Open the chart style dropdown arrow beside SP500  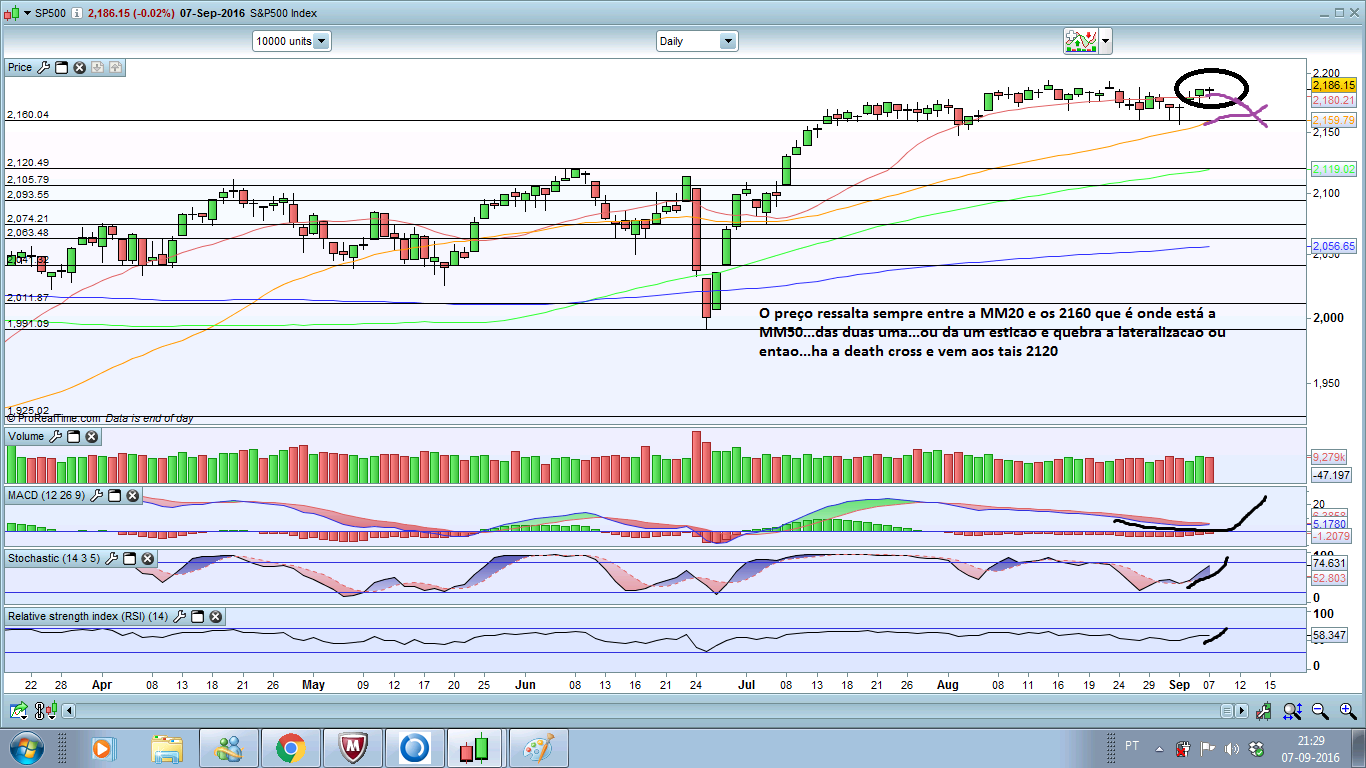tap(27, 13)
